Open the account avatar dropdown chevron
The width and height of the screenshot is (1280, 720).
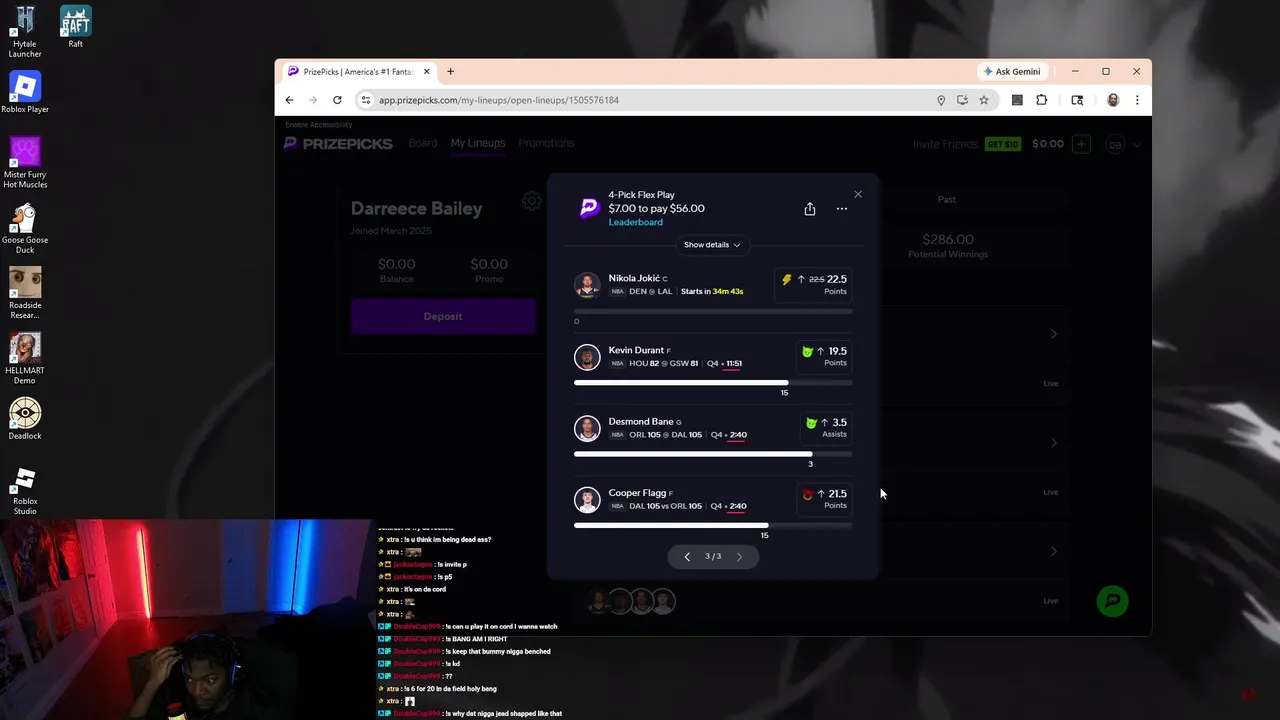click(1136, 145)
